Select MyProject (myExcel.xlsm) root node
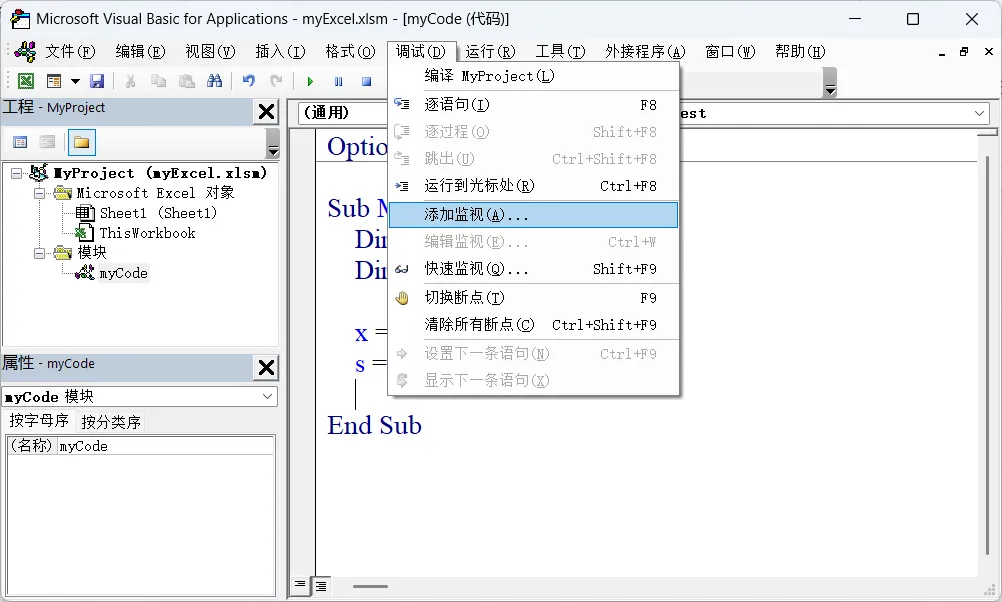This screenshot has width=1002, height=602. coord(160,173)
